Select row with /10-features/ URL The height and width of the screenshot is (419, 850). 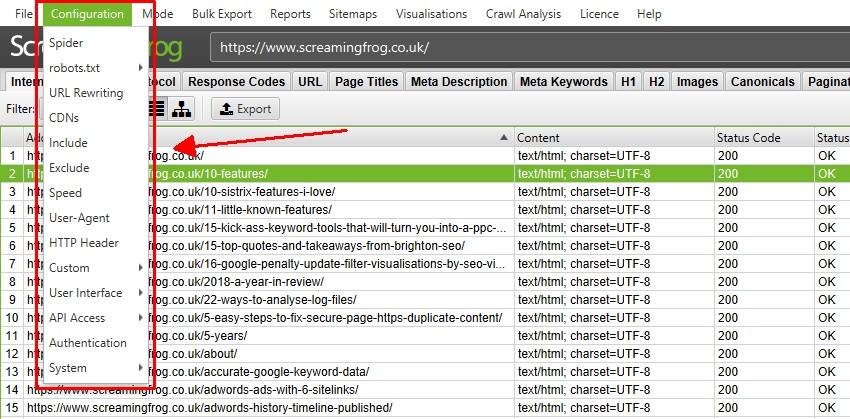click(x=425, y=174)
